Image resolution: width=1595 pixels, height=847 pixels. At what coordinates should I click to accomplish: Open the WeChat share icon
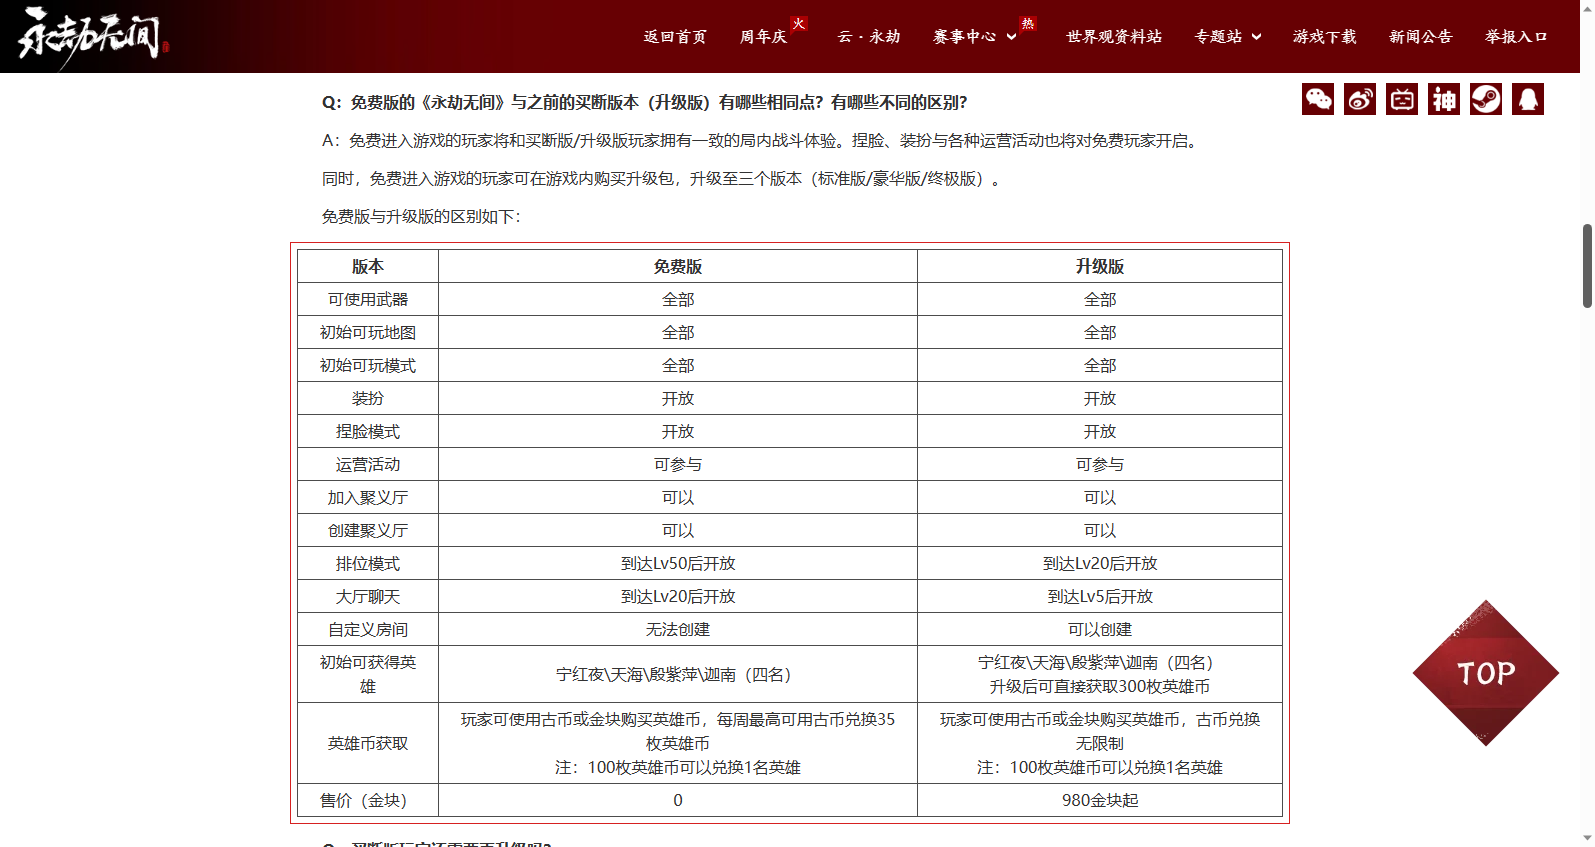[x=1318, y=99]
